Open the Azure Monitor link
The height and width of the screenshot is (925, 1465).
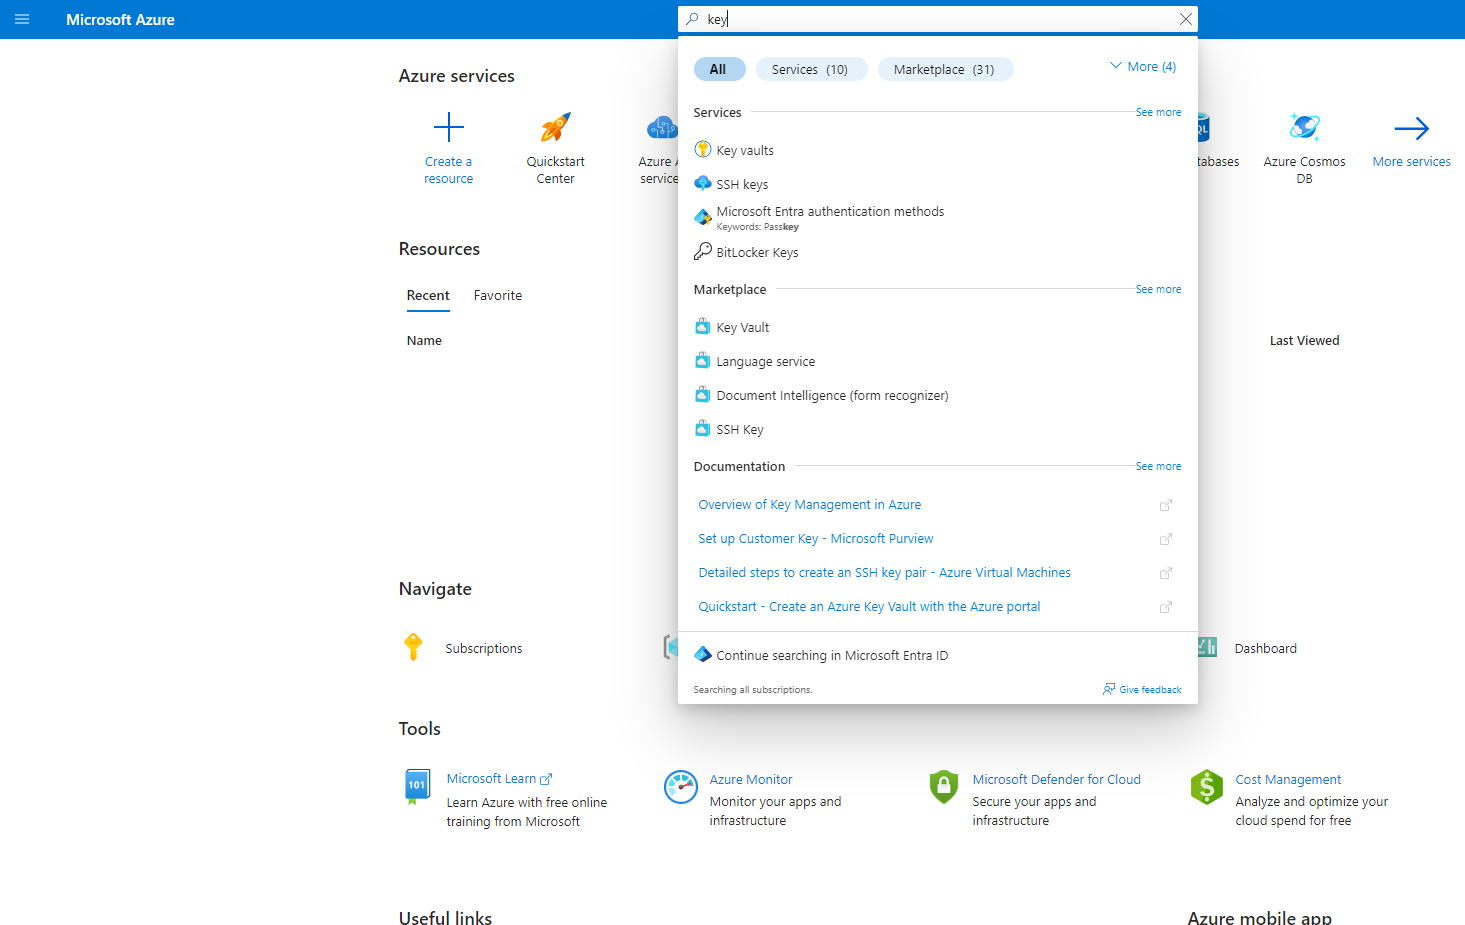pos(751,780)
